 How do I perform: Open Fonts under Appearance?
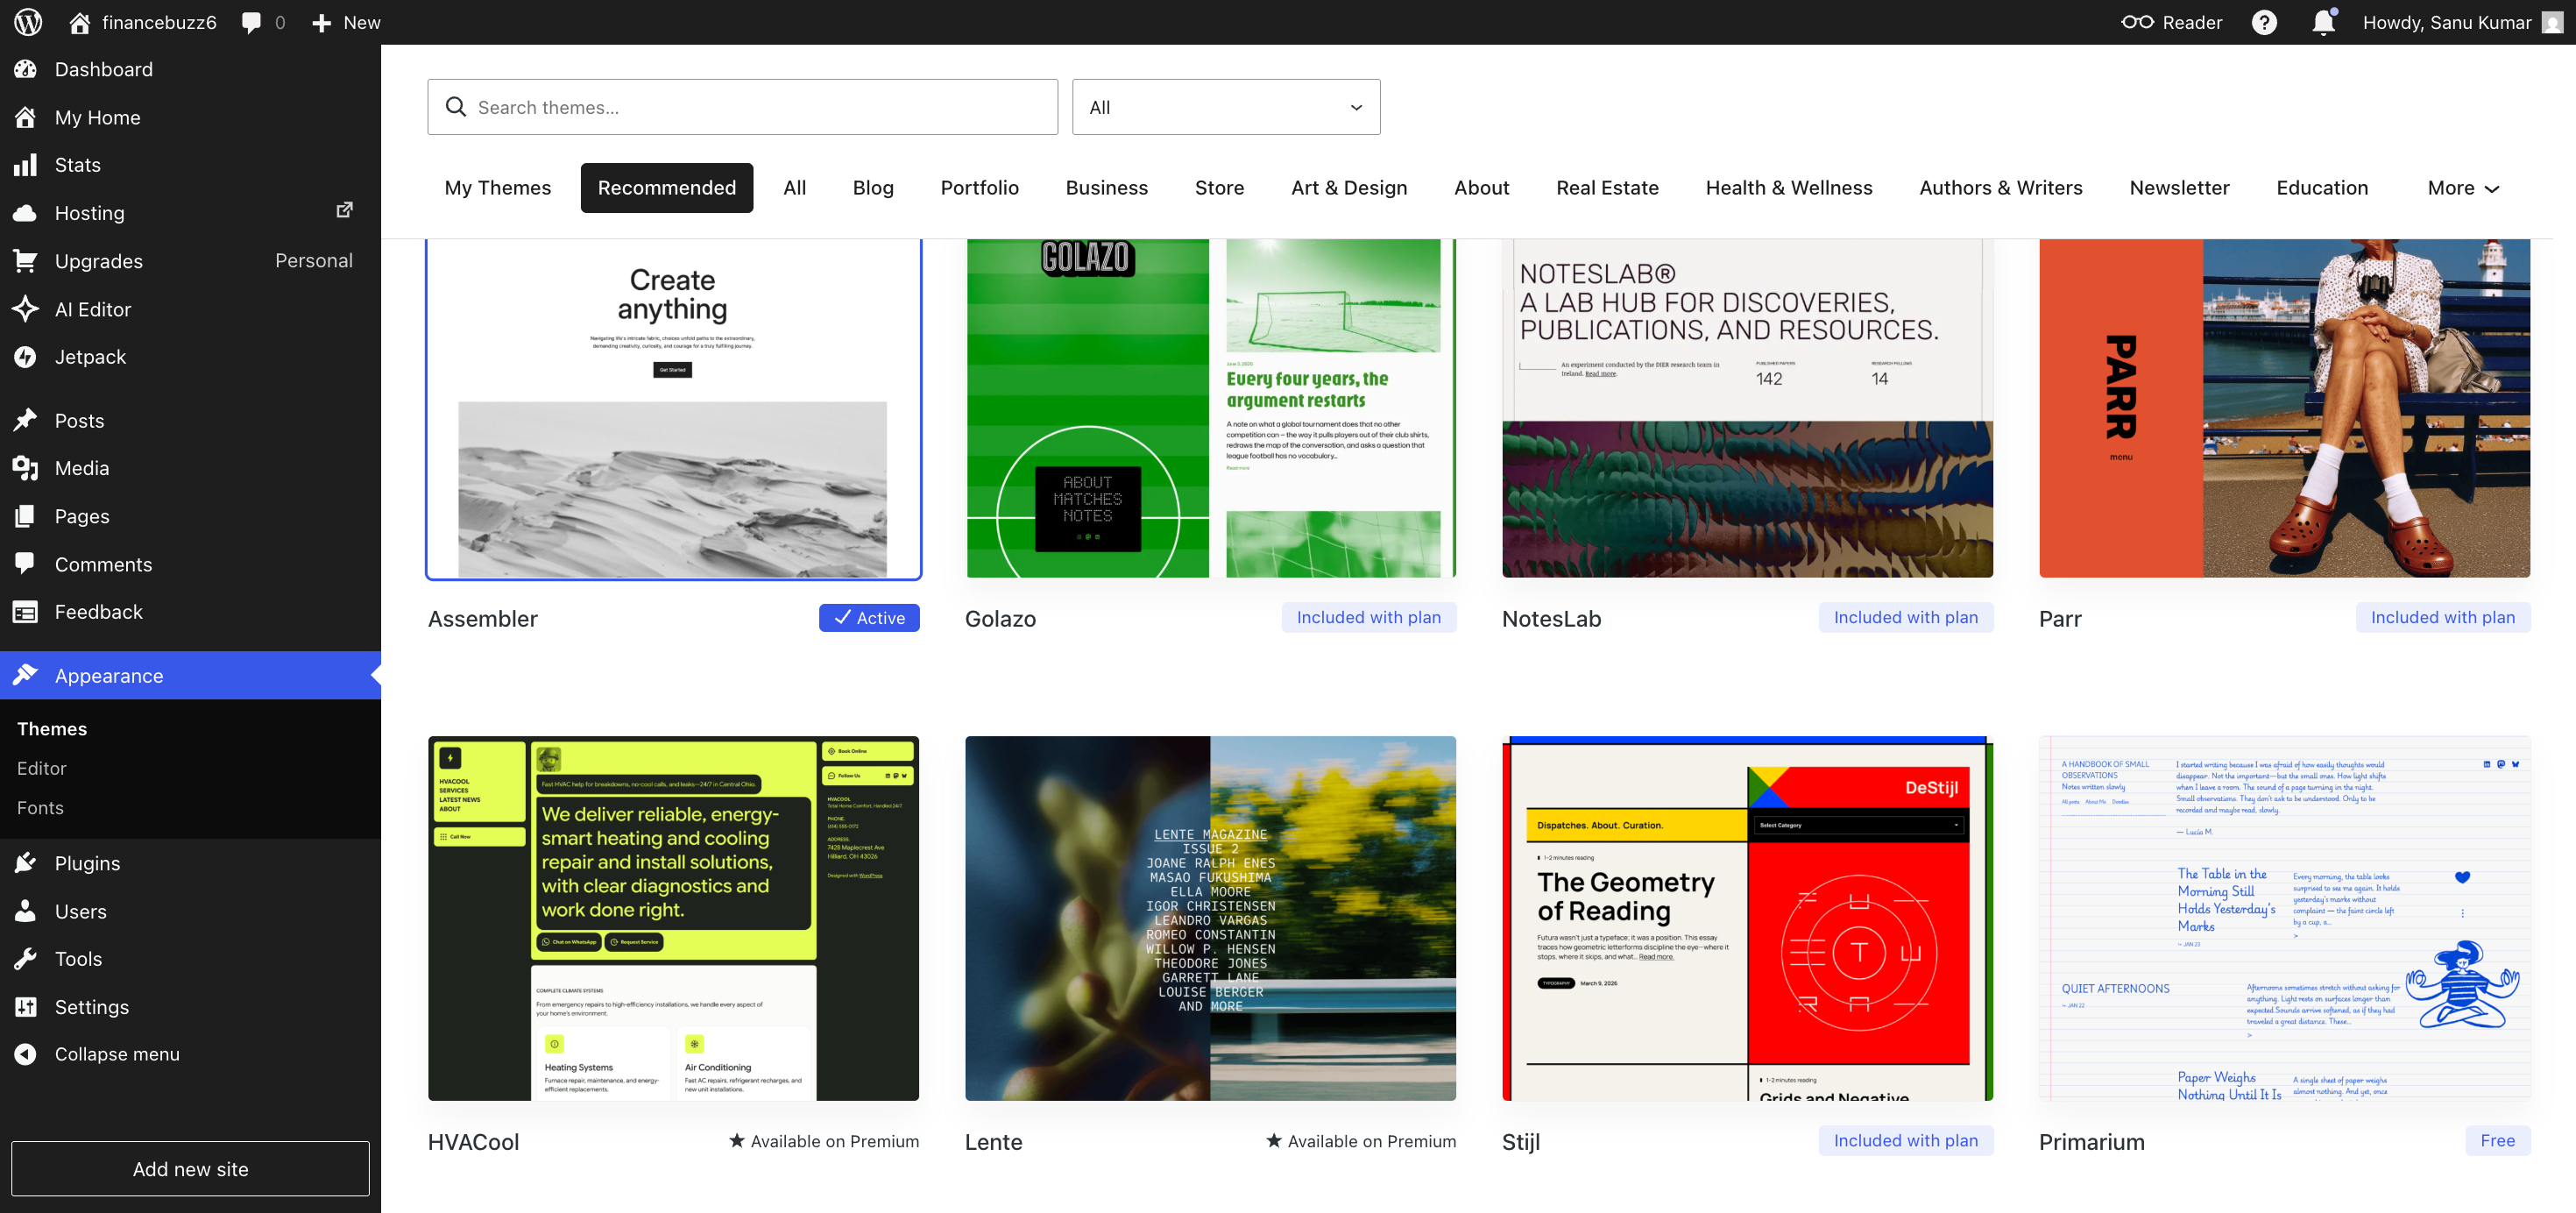click(x=40, y=808)
